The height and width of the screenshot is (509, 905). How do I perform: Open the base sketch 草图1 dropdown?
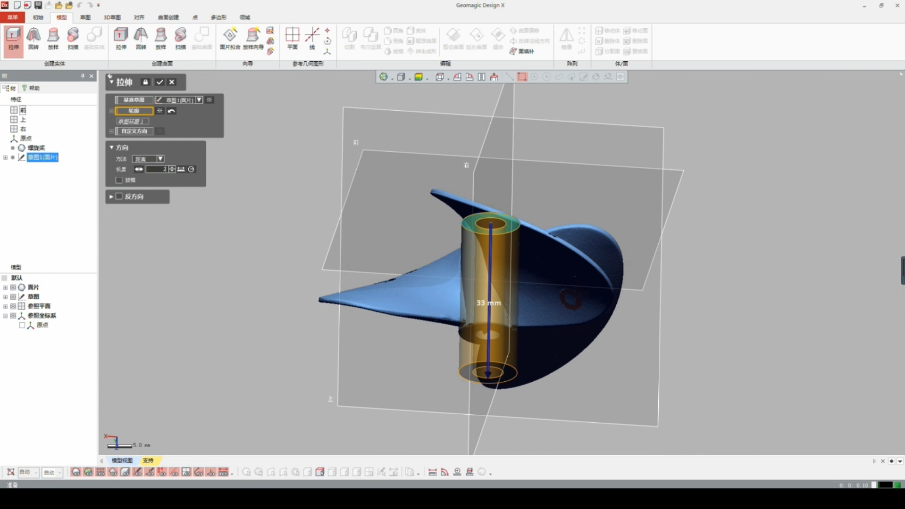click(199, 100)
